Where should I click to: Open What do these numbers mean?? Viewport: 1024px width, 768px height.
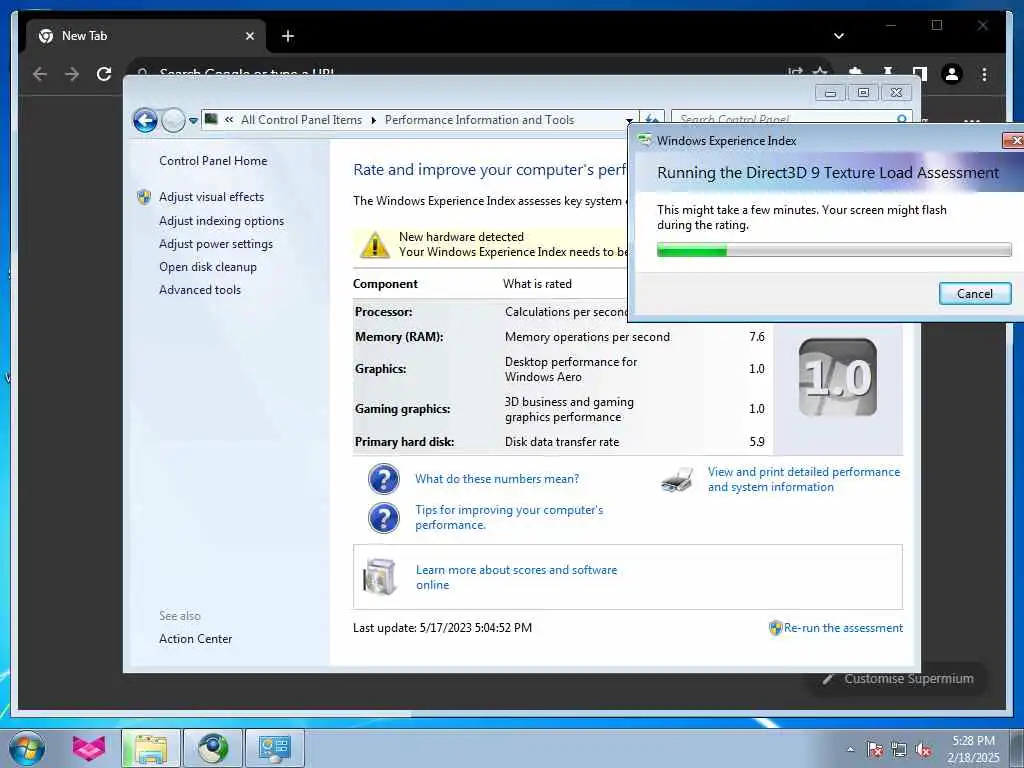pyautogui.click(x=497, y=479)
